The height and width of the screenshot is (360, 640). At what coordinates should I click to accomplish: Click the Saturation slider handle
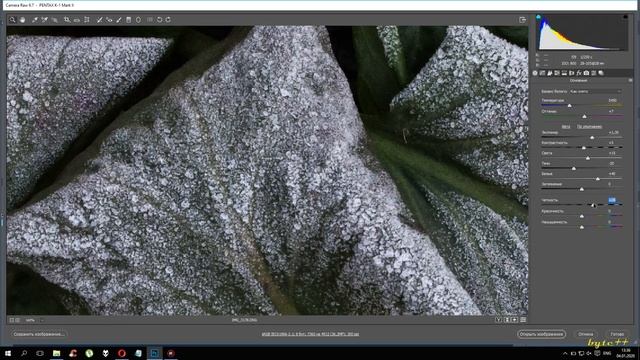tap(582, 227)
